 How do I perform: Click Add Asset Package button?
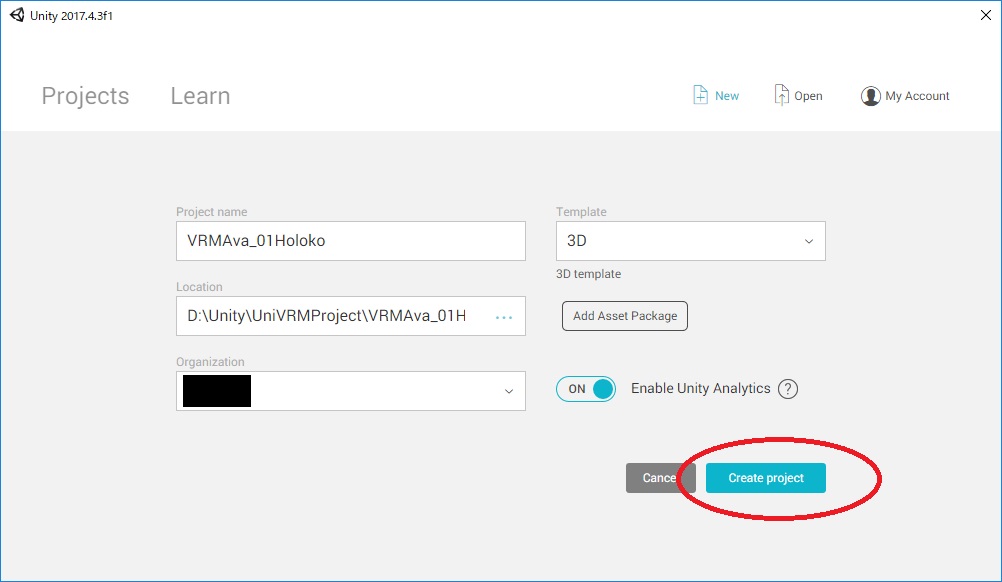click(625, 316)
